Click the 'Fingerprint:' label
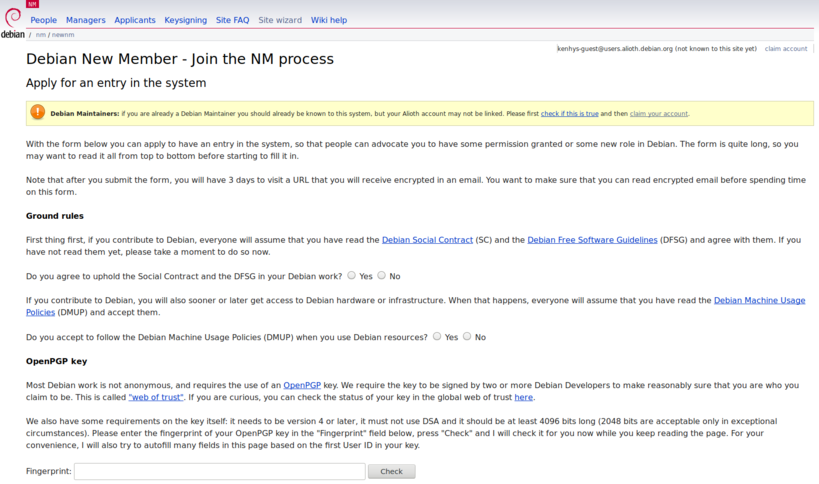Viewport: 819px width, 484px height. [x=49, y=471]
